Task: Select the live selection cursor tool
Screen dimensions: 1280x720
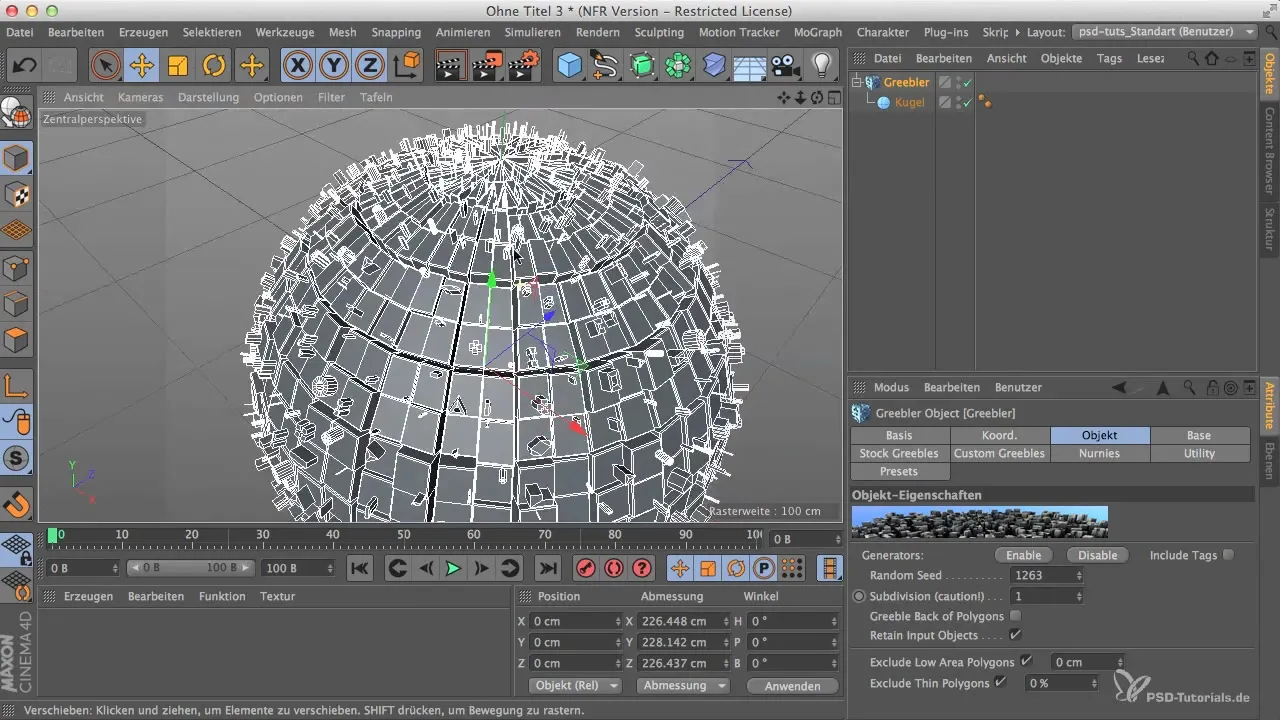Action: [x=105, y=66]
